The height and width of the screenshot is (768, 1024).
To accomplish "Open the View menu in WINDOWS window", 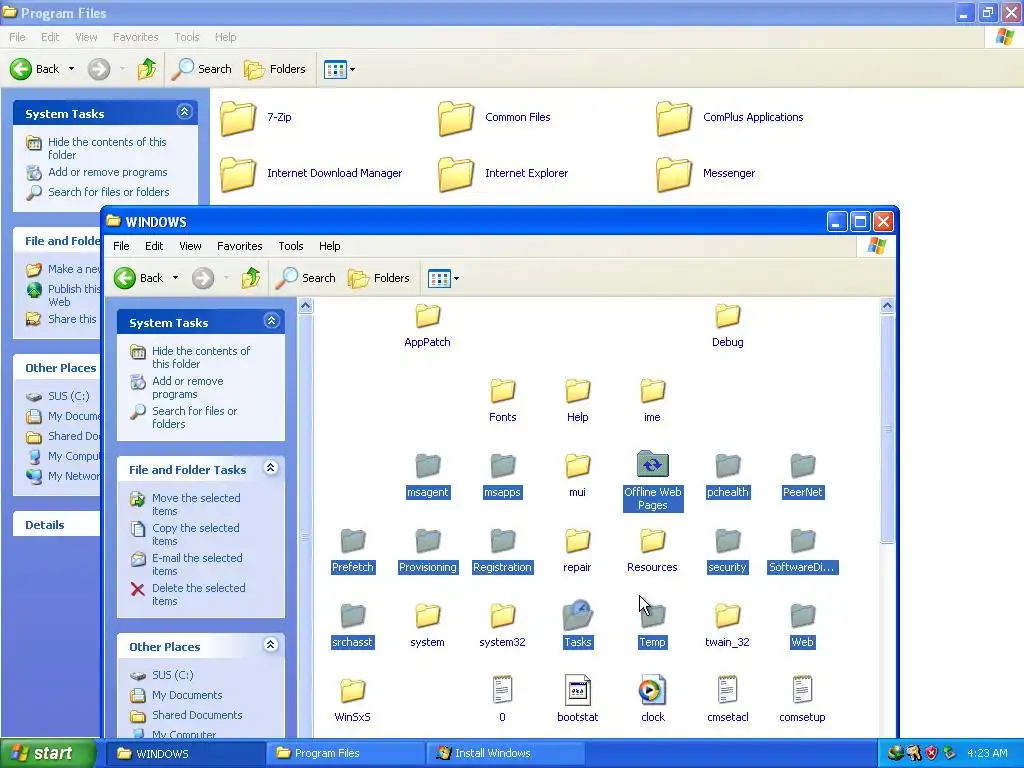I will pos(190,246).
